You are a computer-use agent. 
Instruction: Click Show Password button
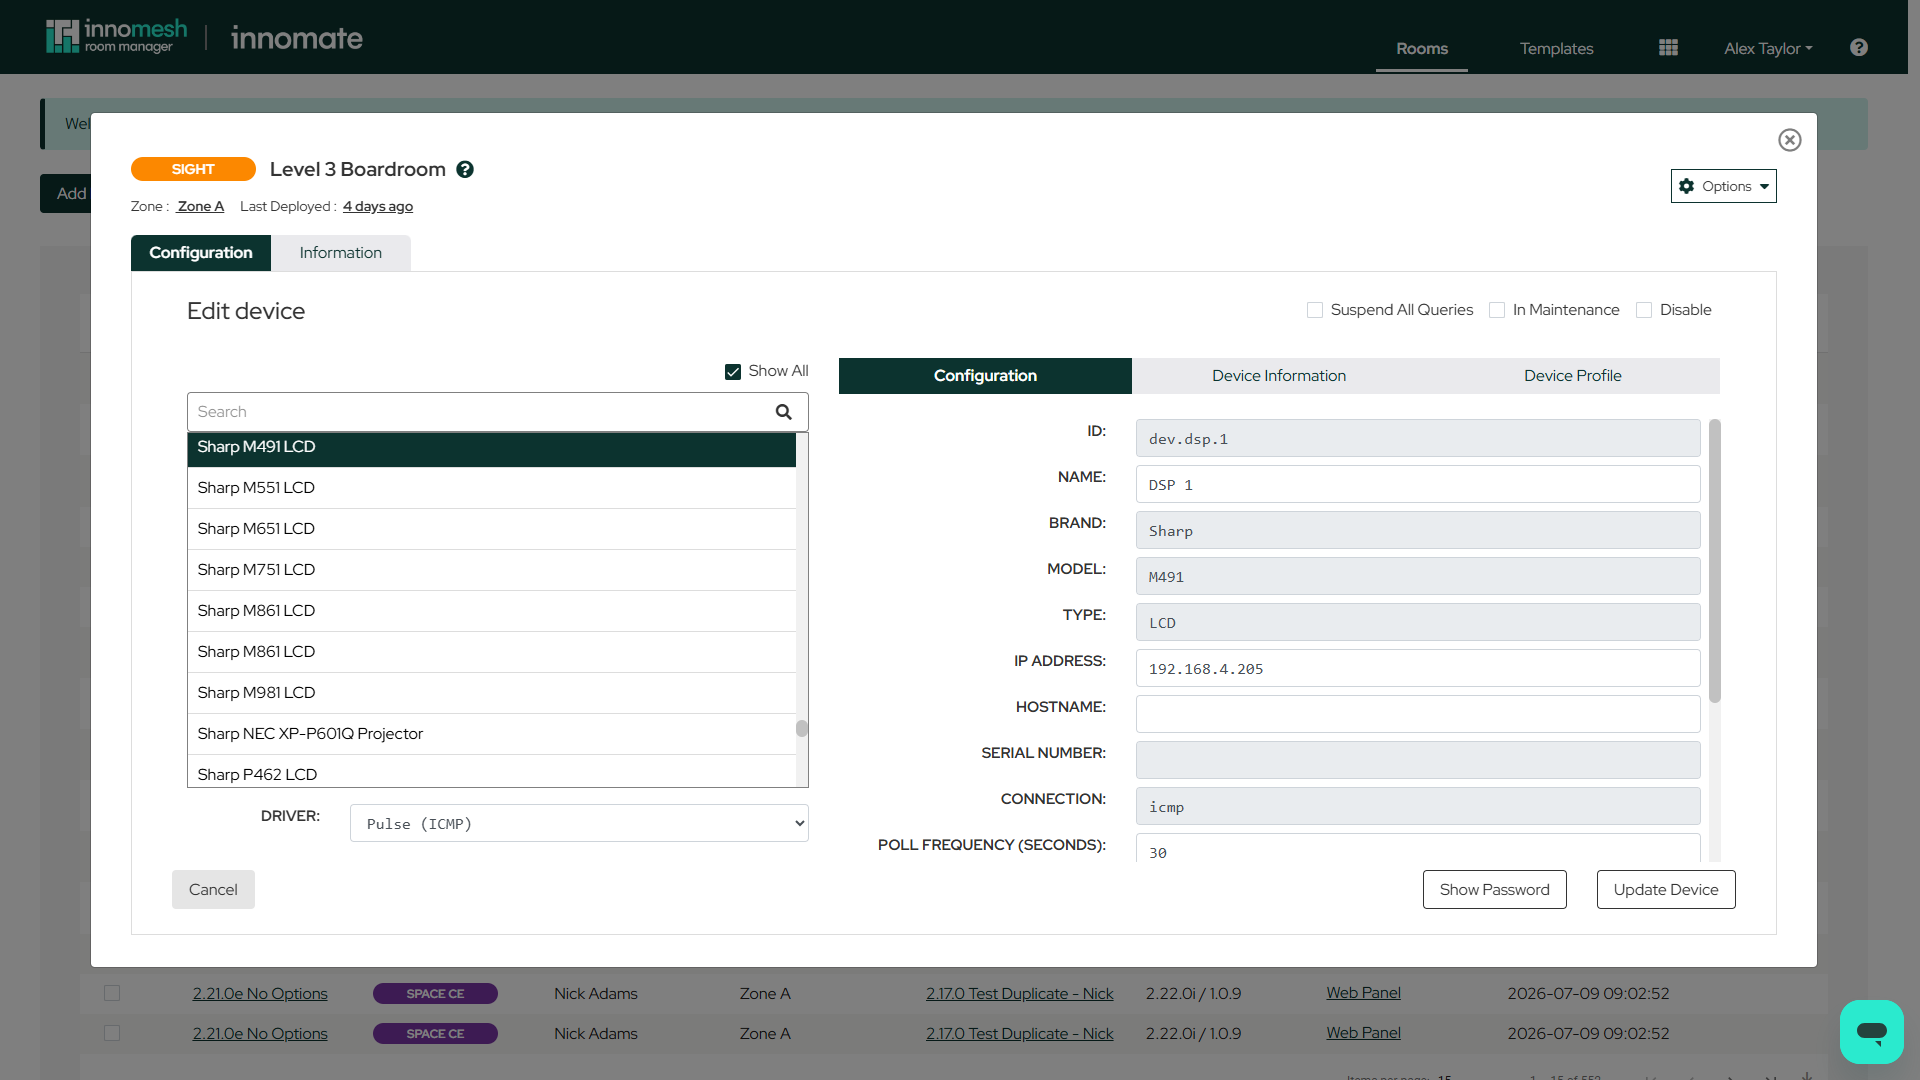tap(1495, 889)
